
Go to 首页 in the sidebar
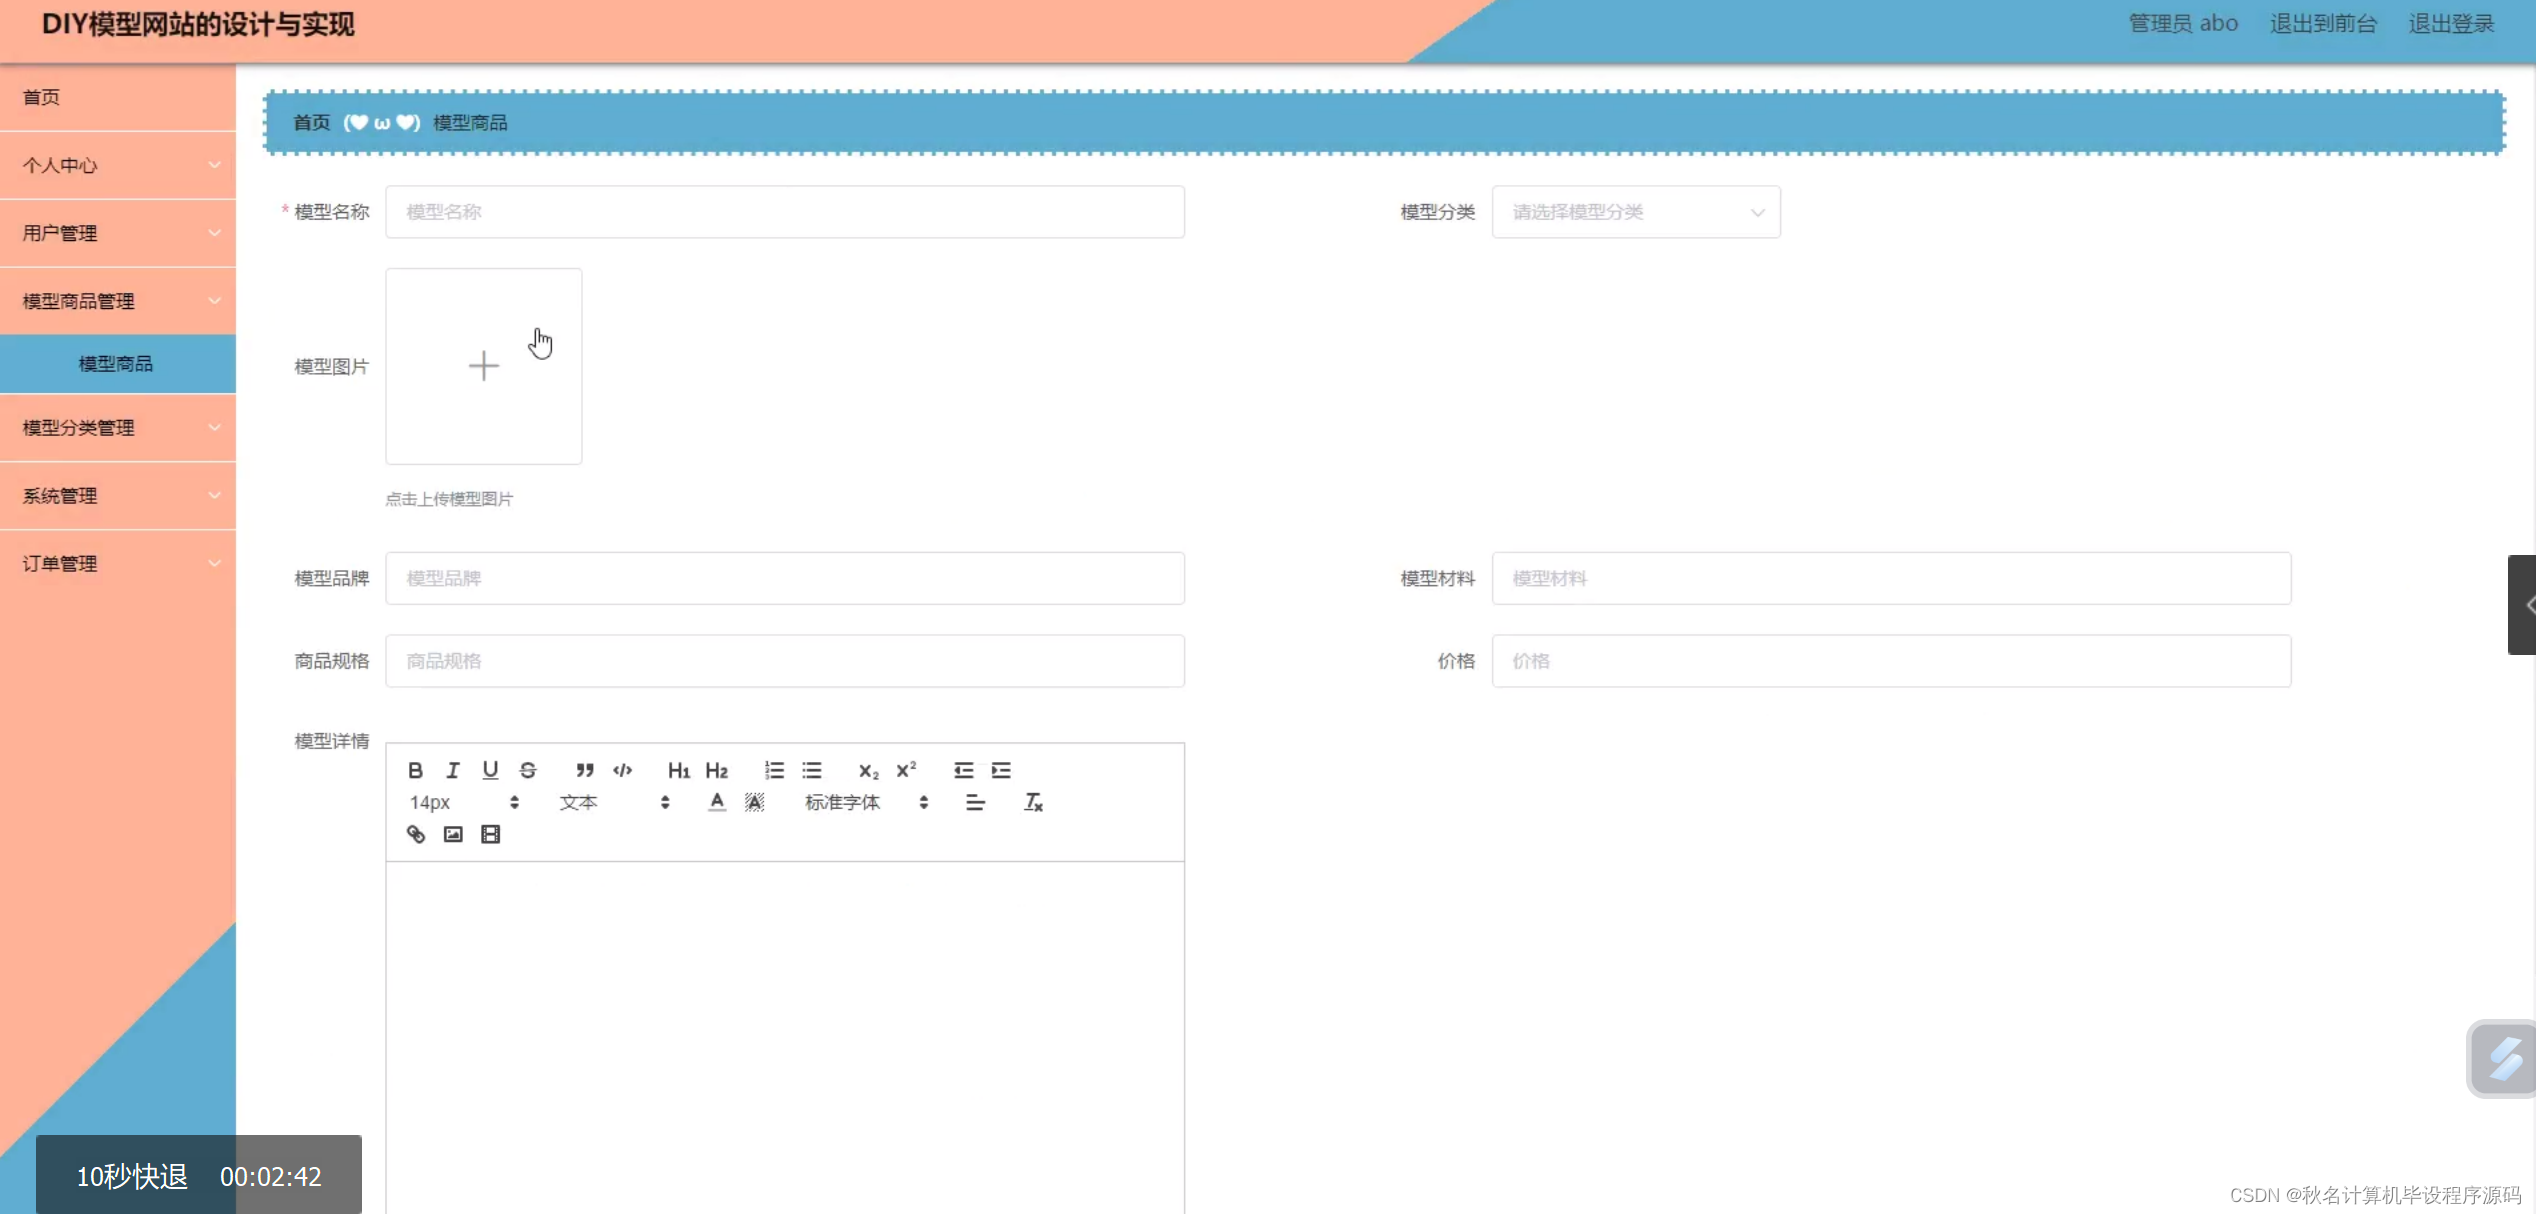tap(118, 97)
